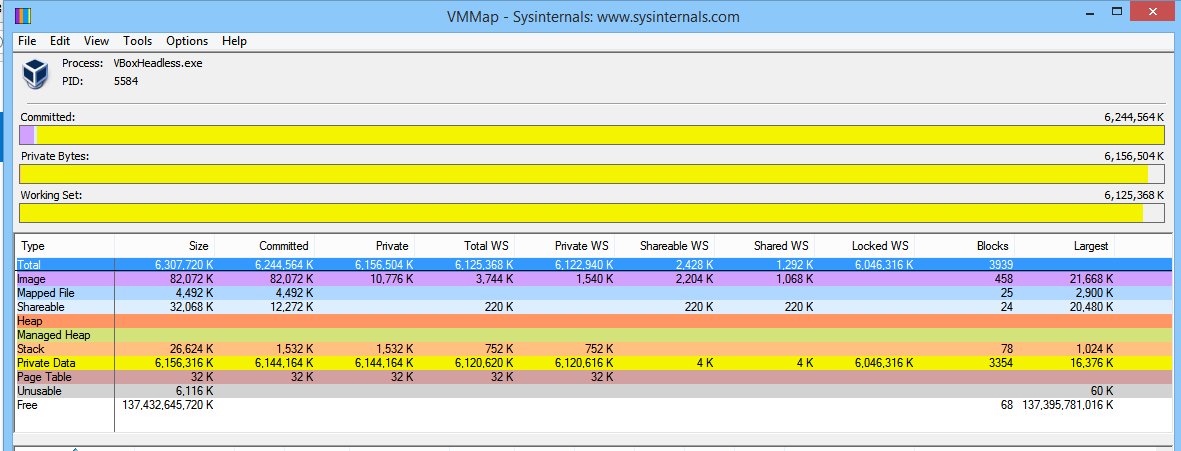
Task: Click the Committed value 6,244,564 K above bar
Action: click(1134, 117)
